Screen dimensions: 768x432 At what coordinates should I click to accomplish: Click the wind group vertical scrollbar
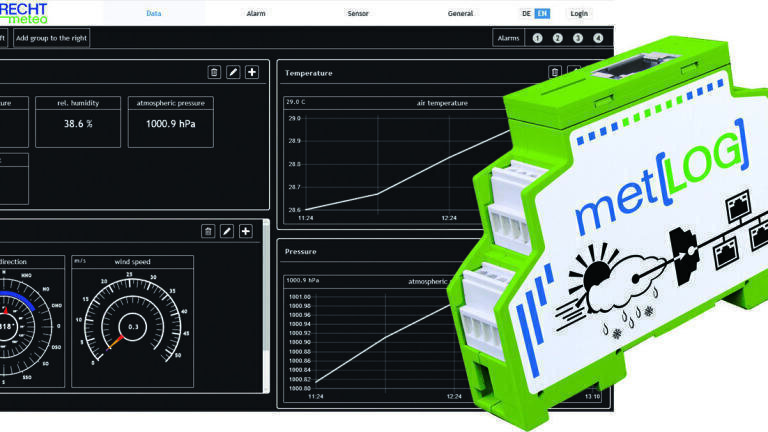[x=266, y=306]
